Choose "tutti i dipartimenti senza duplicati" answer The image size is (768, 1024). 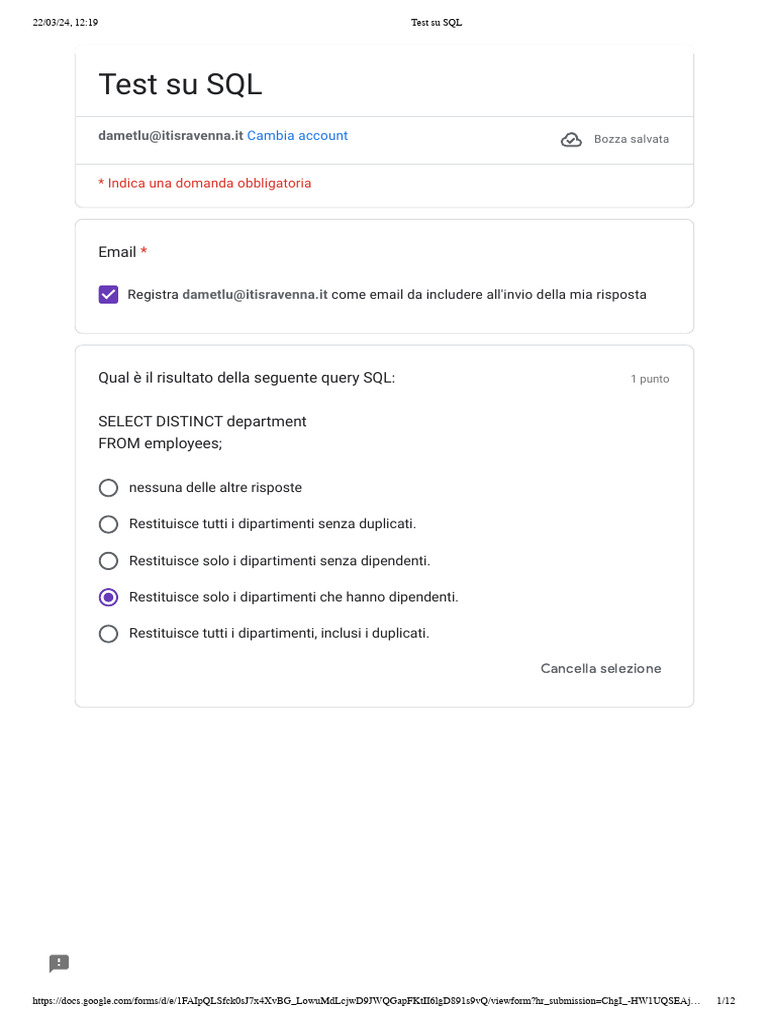109,524
